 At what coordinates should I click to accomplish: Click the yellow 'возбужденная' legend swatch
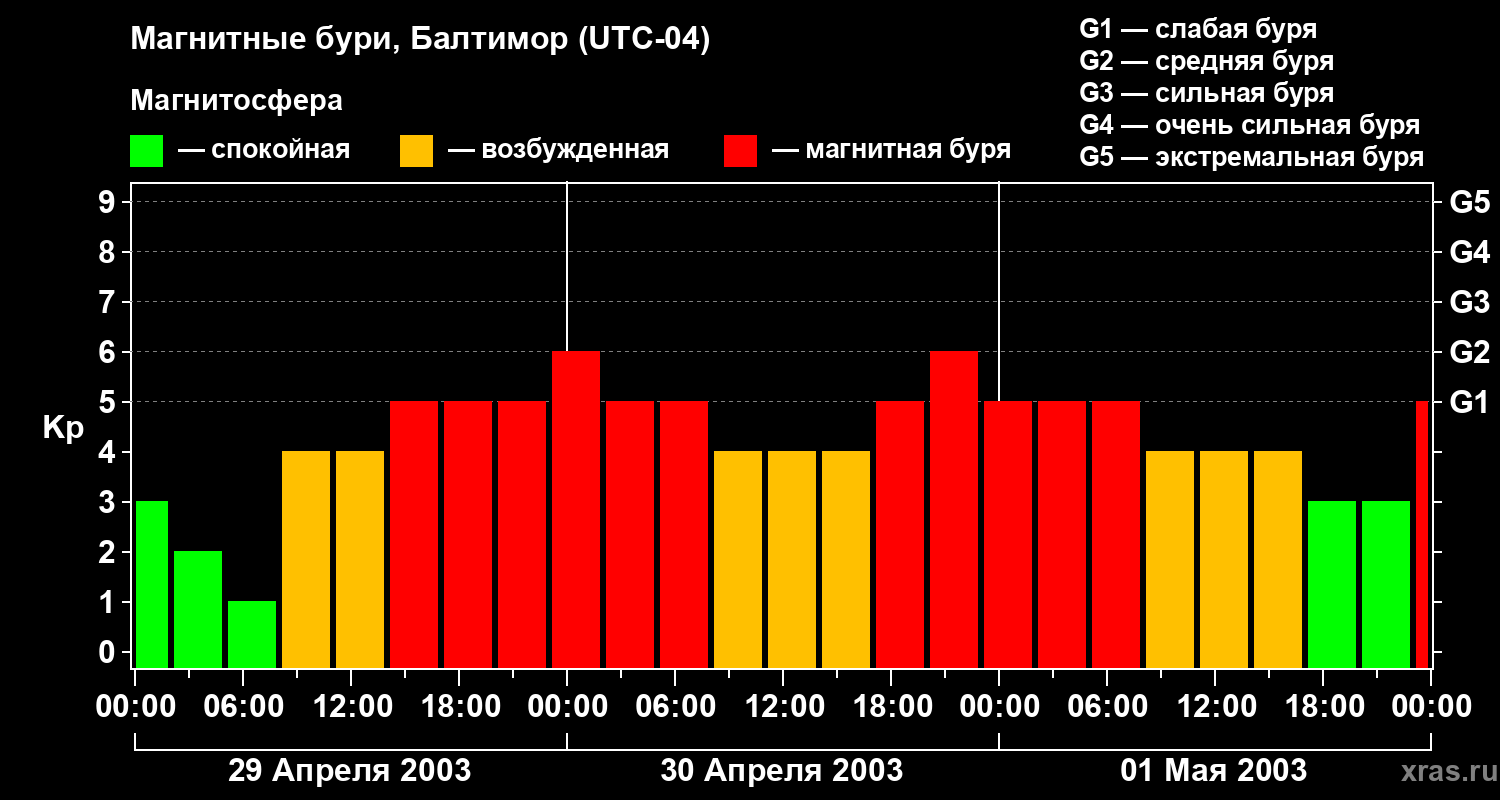[416, 151]
